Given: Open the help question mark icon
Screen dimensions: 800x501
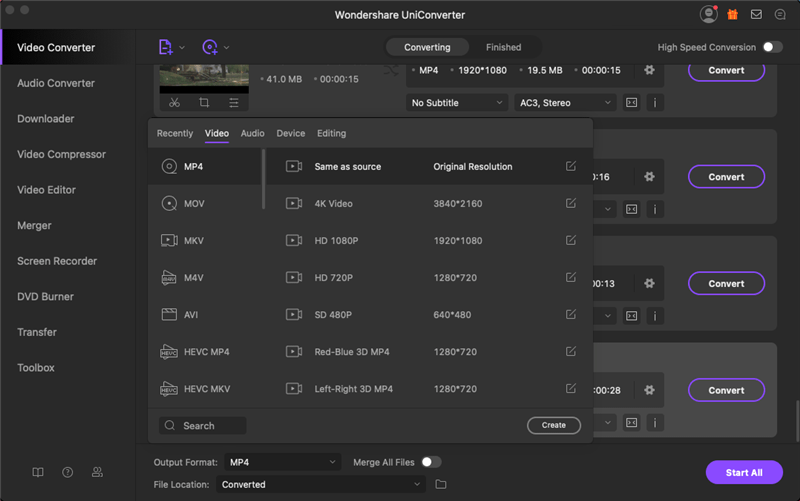Looking at the screenshot, I should [67, 472].
